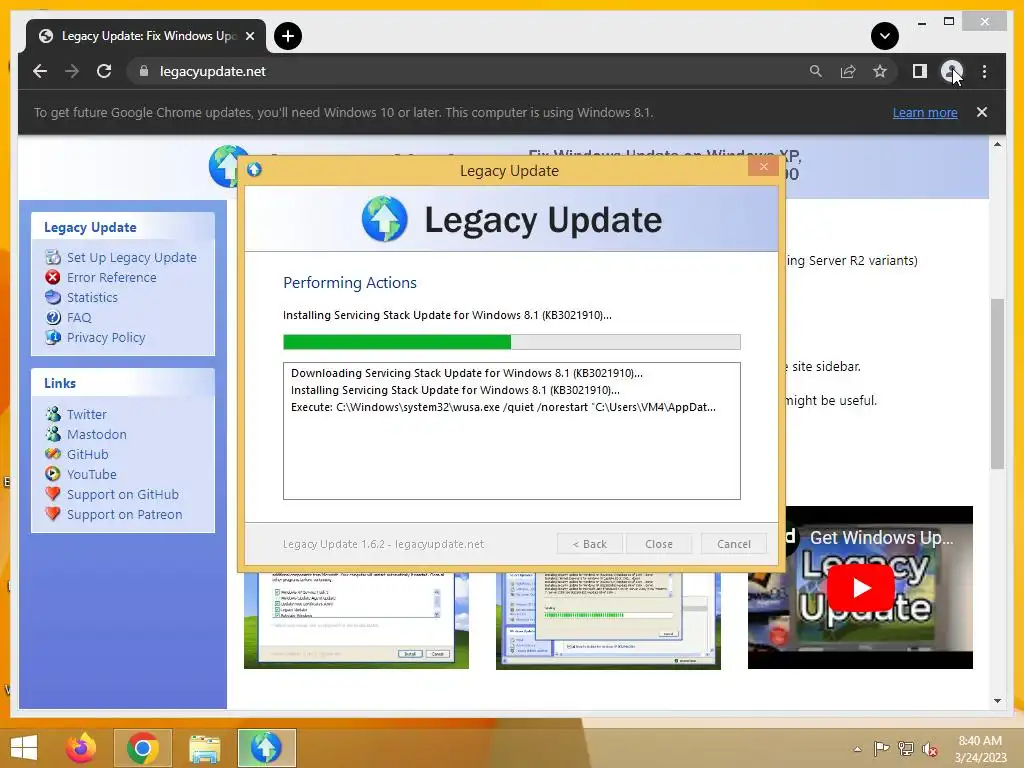Viewport: 1024px width, 768px height.
Task: Open the zoom magnifier in address bar
Action: 816,71
